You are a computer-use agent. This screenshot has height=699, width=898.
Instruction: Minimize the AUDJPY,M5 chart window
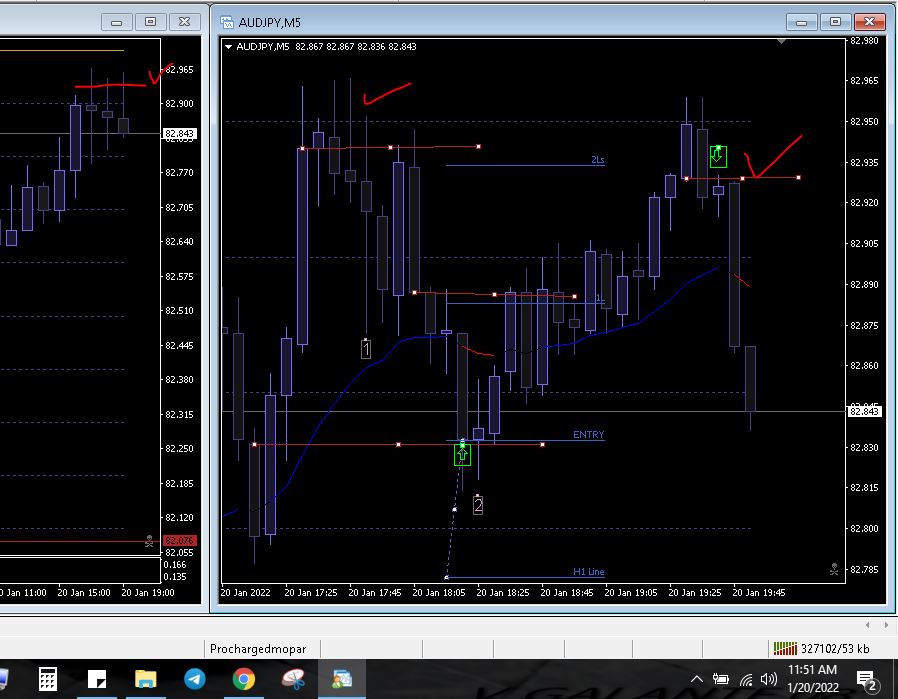(801, 22)
